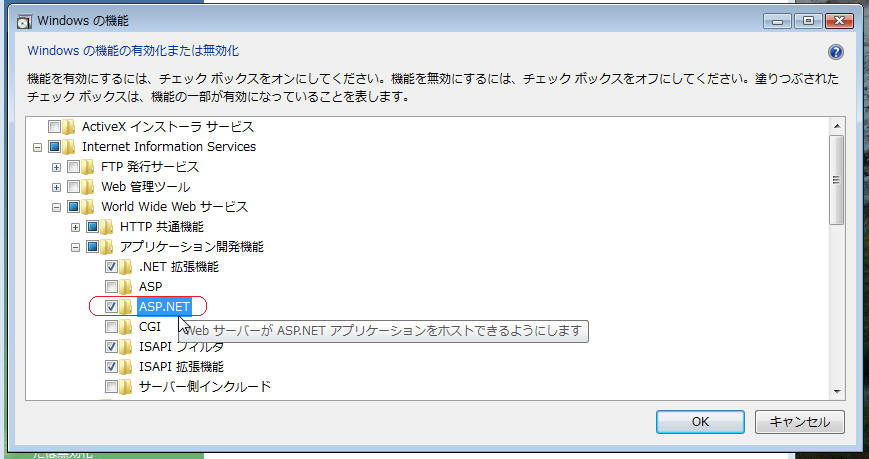Click the キャンセル button
Viewport: 869px width, 459px height.
[800, 422]
